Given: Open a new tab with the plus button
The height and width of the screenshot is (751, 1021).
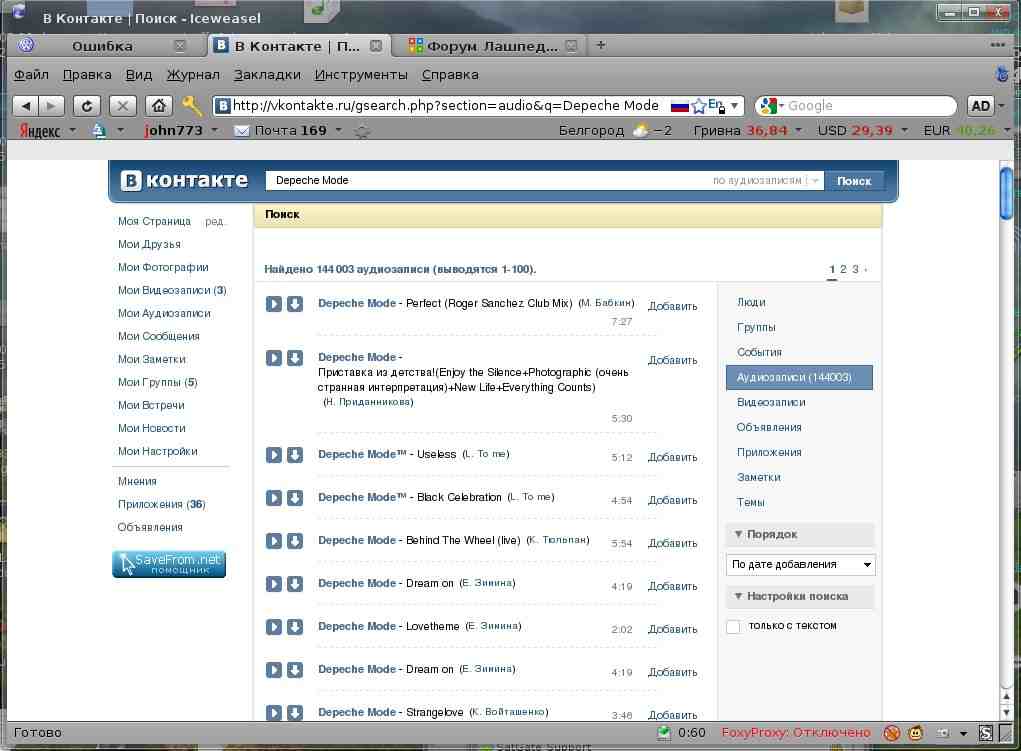Looking at the screenshot, I should 601,45.
